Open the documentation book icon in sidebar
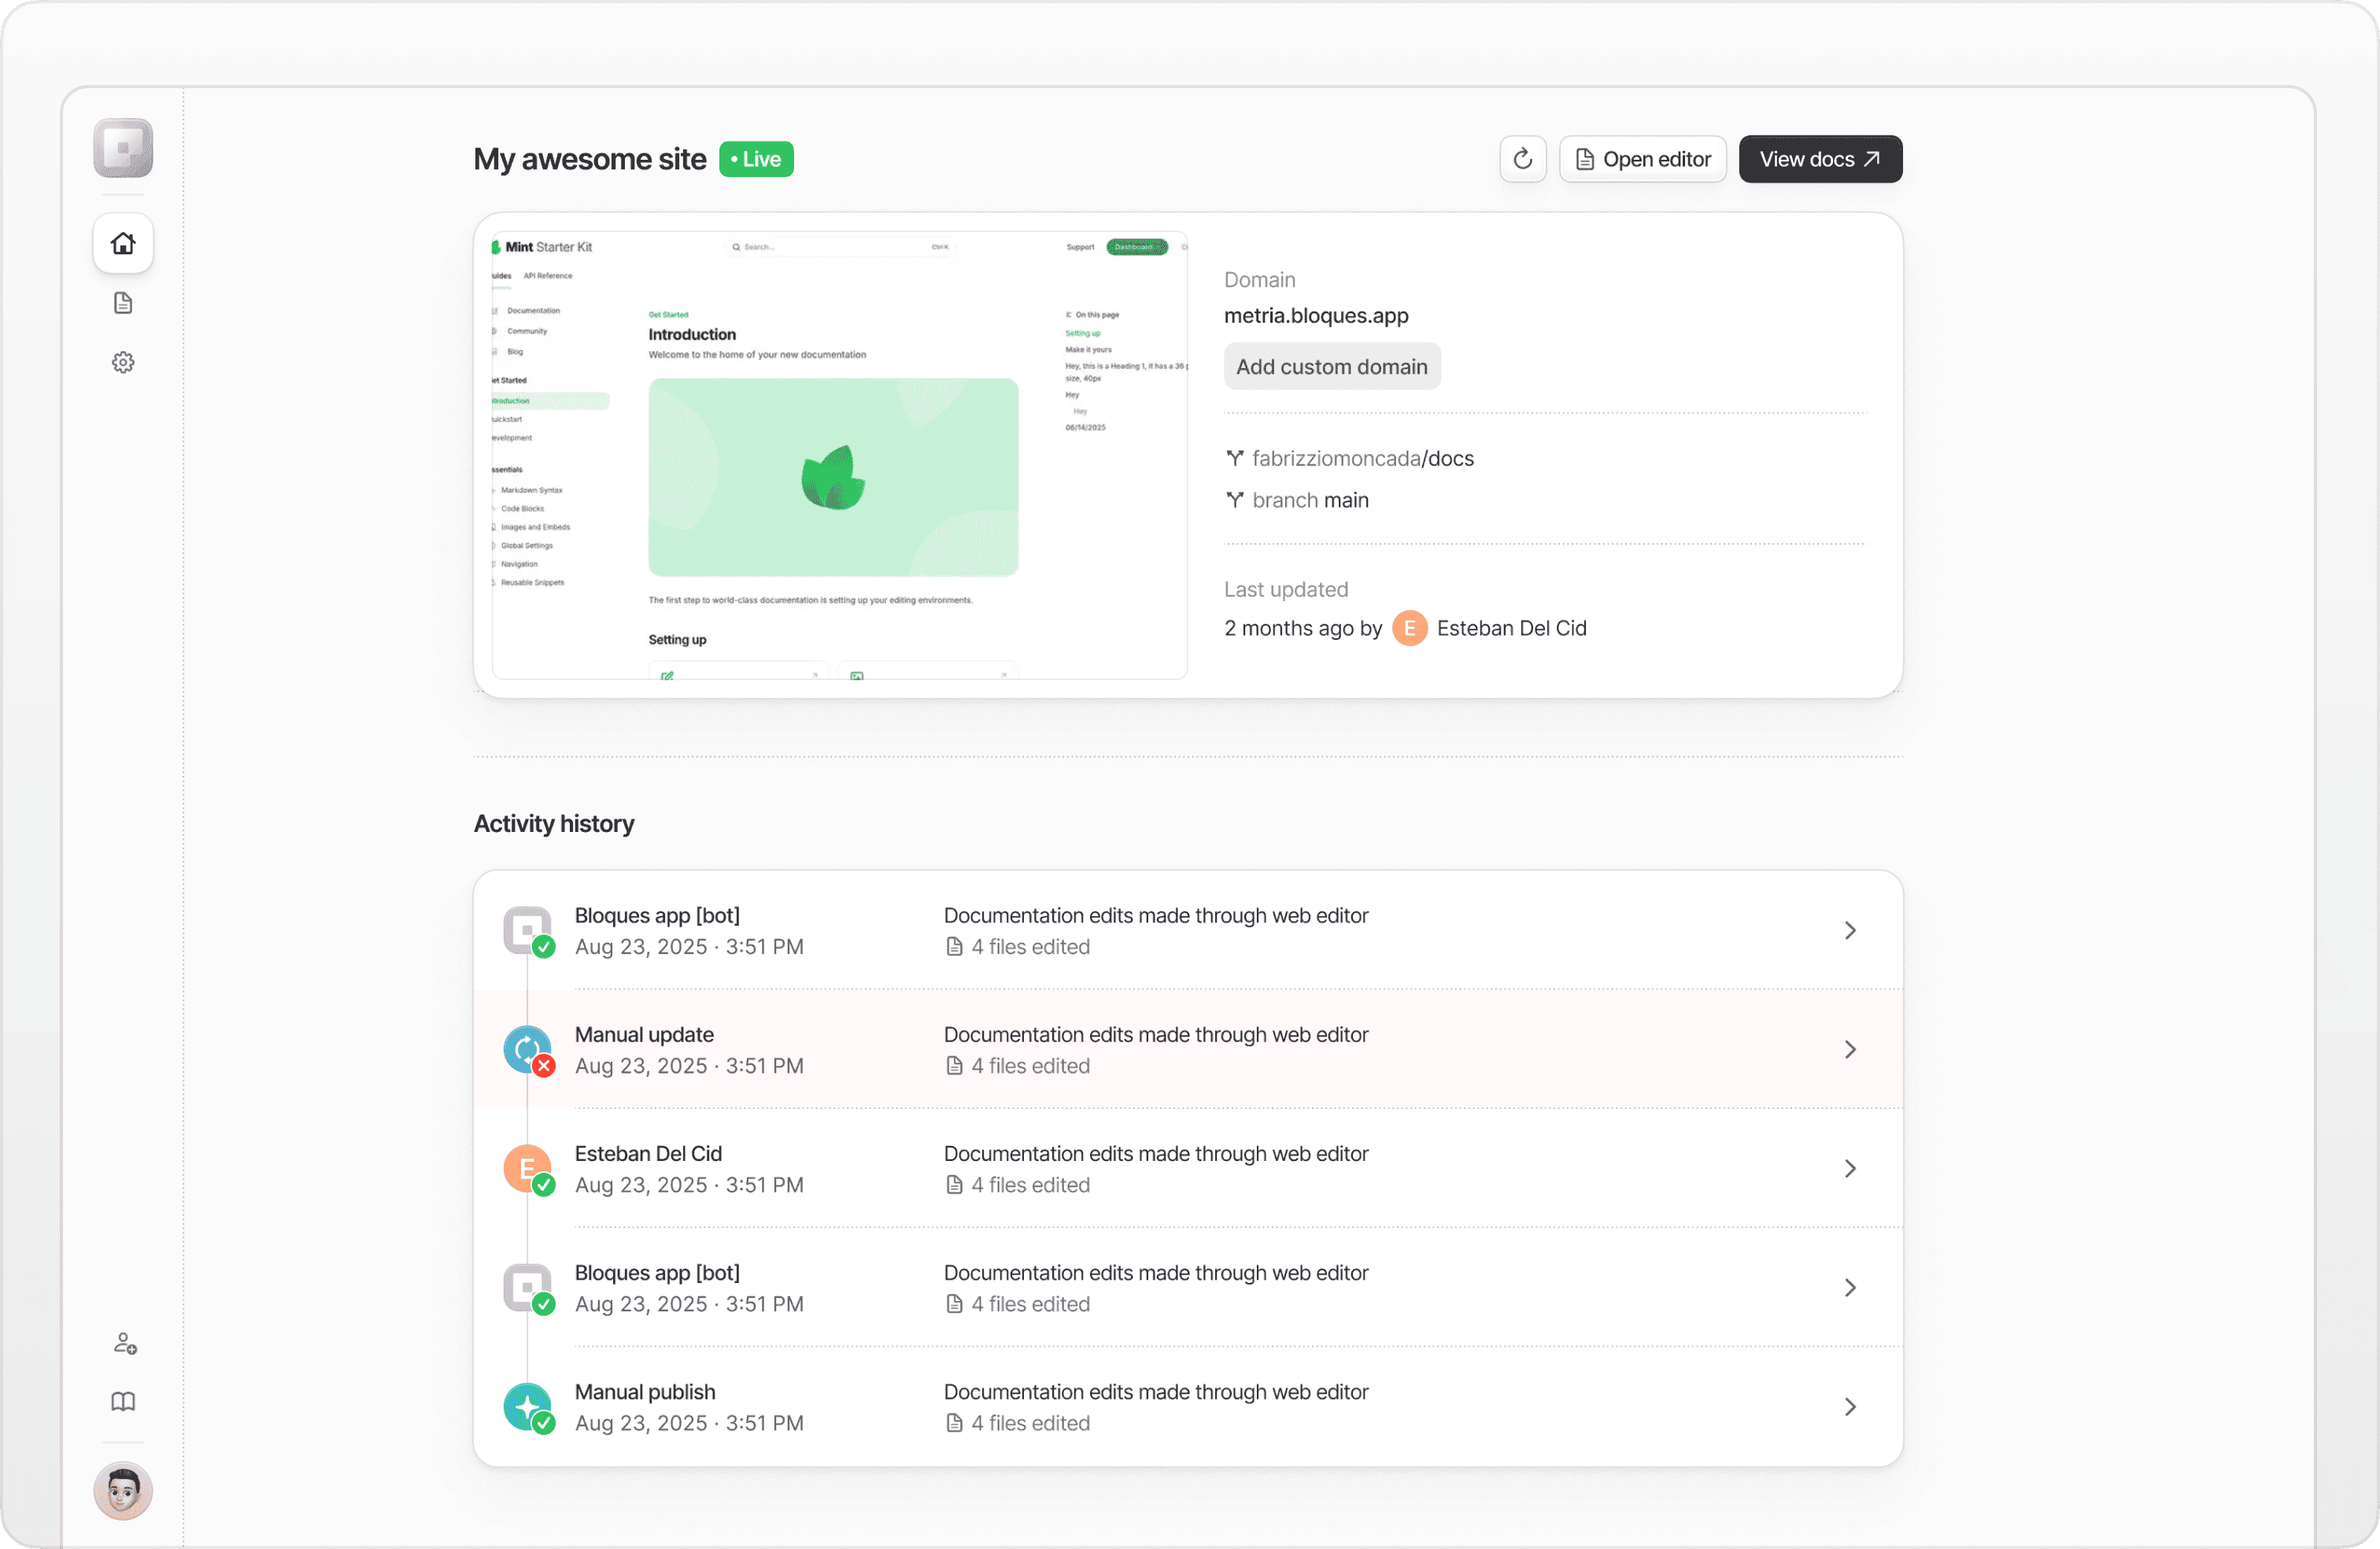 pyautogui.click(x=123, y=1401)
